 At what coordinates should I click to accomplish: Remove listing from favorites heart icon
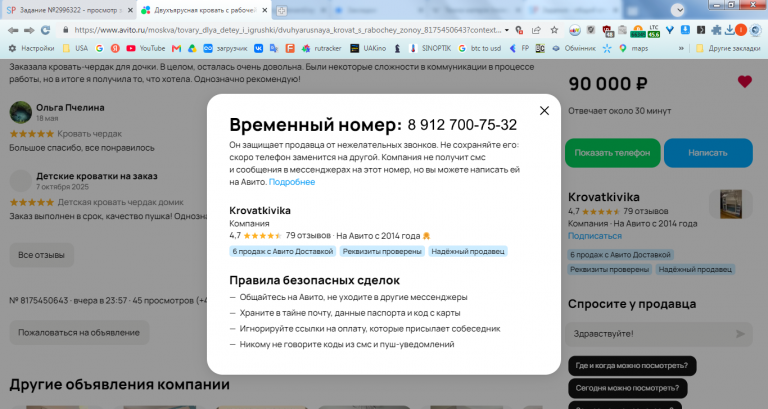coord(744,82)
